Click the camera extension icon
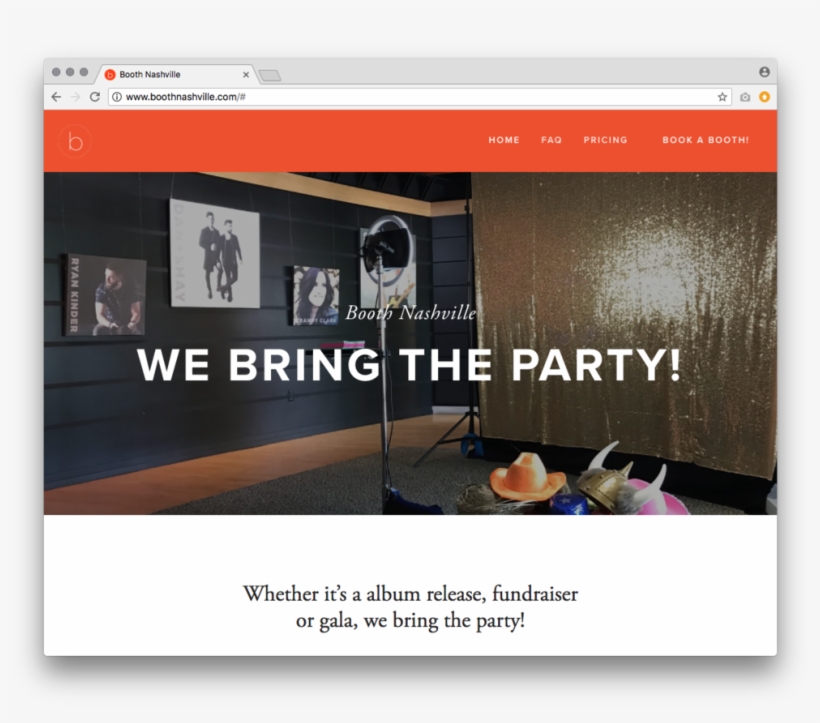This screenshot has width=820, height=723. point(745,97)
